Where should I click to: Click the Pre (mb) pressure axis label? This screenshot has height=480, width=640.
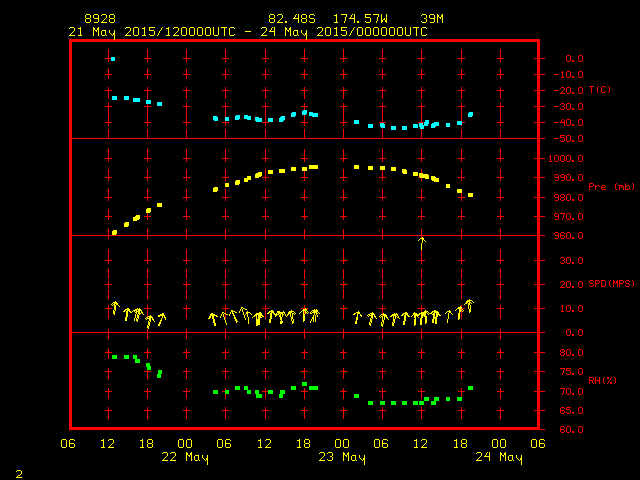[611, 187]
